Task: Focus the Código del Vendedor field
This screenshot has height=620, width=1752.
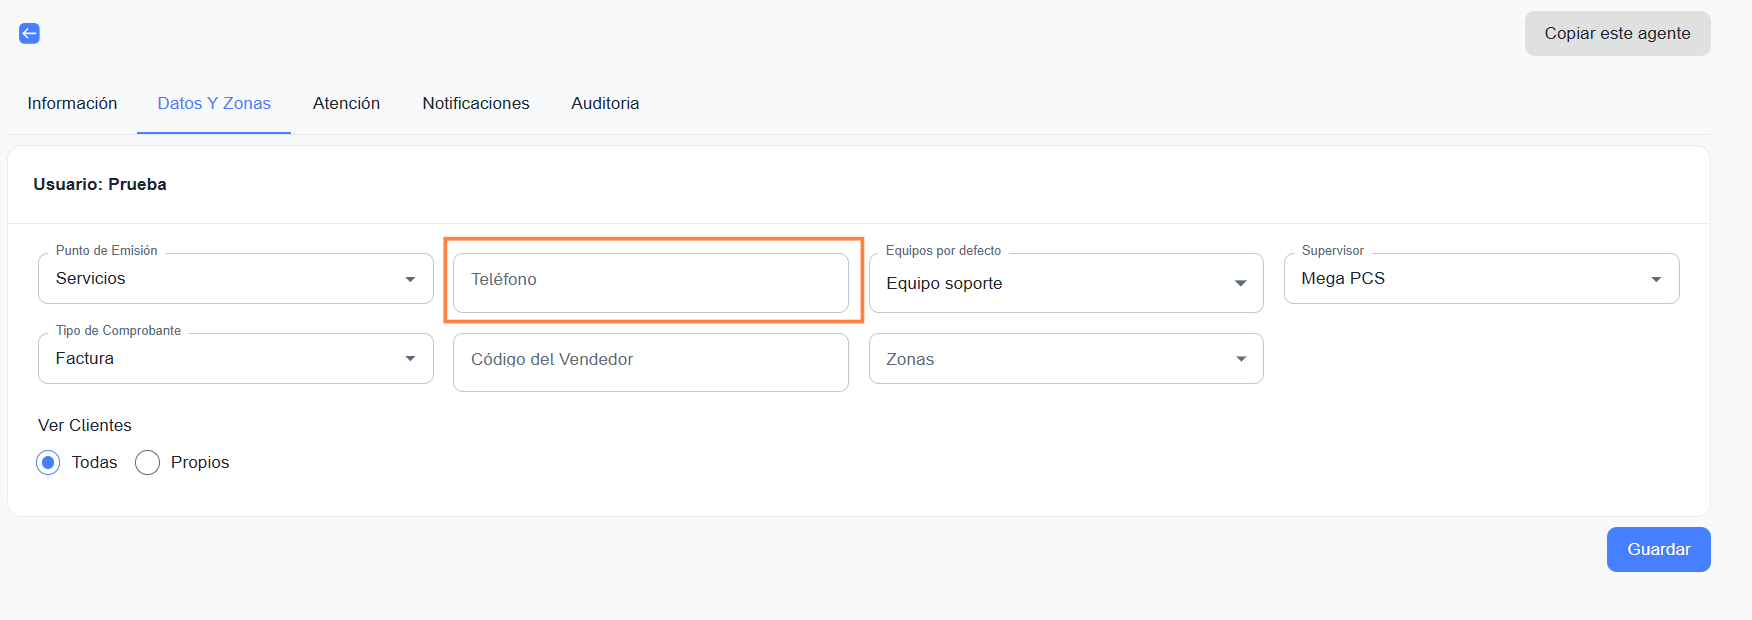Action: 650,360
